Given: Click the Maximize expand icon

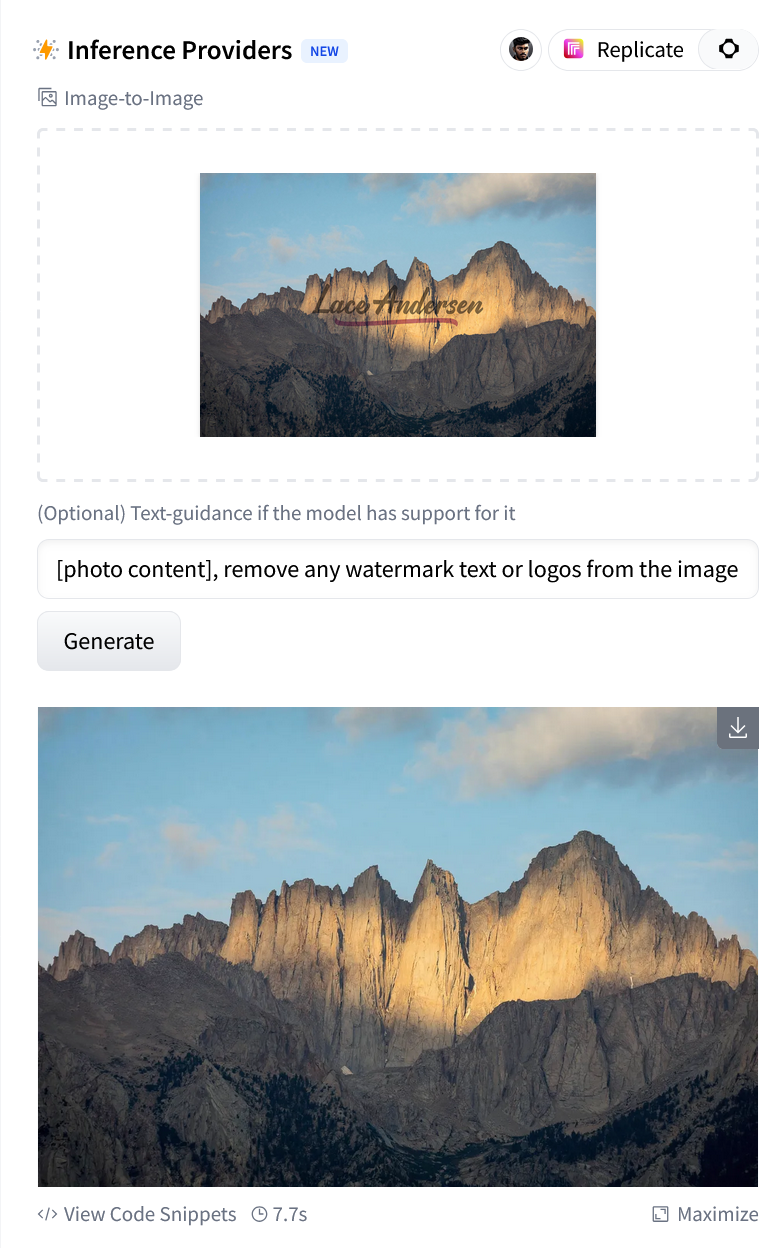Looking at the screenshot, I should [x=660, y=1215].
